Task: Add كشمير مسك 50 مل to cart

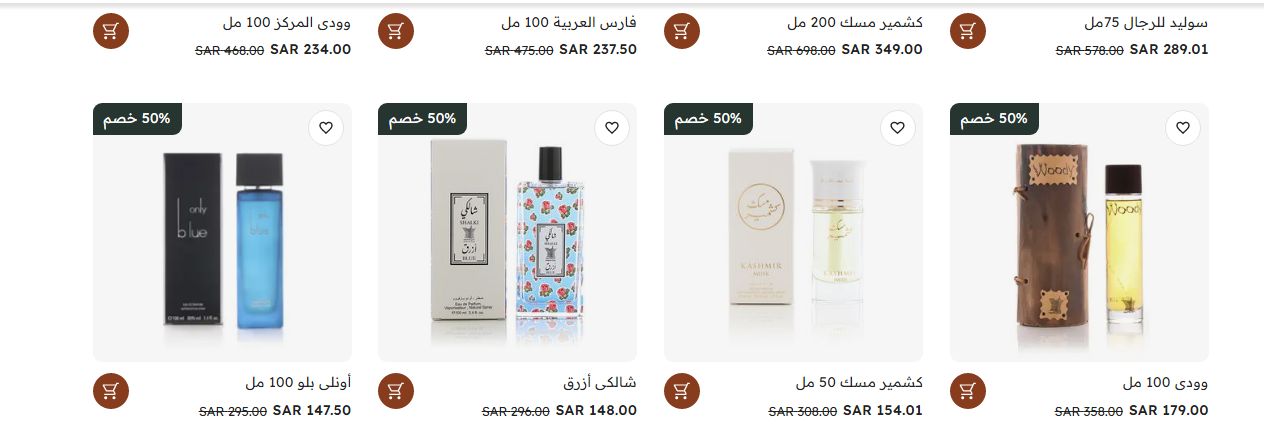Action: [682, 391]
